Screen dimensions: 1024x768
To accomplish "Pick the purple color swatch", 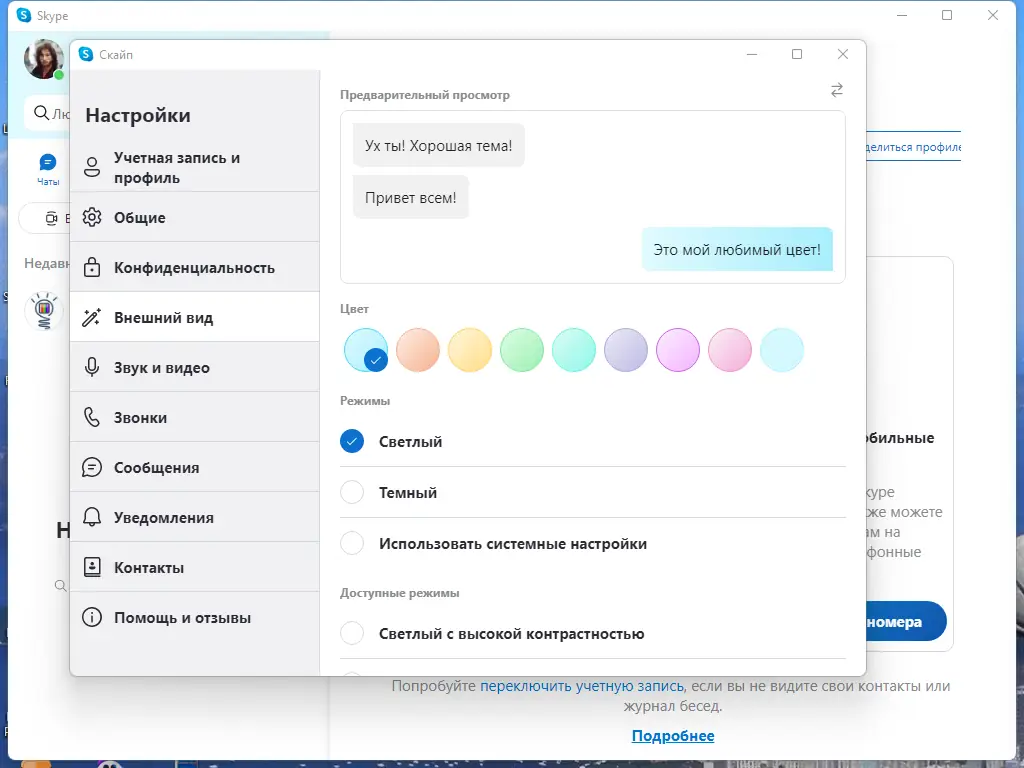I will pos(626,351).
